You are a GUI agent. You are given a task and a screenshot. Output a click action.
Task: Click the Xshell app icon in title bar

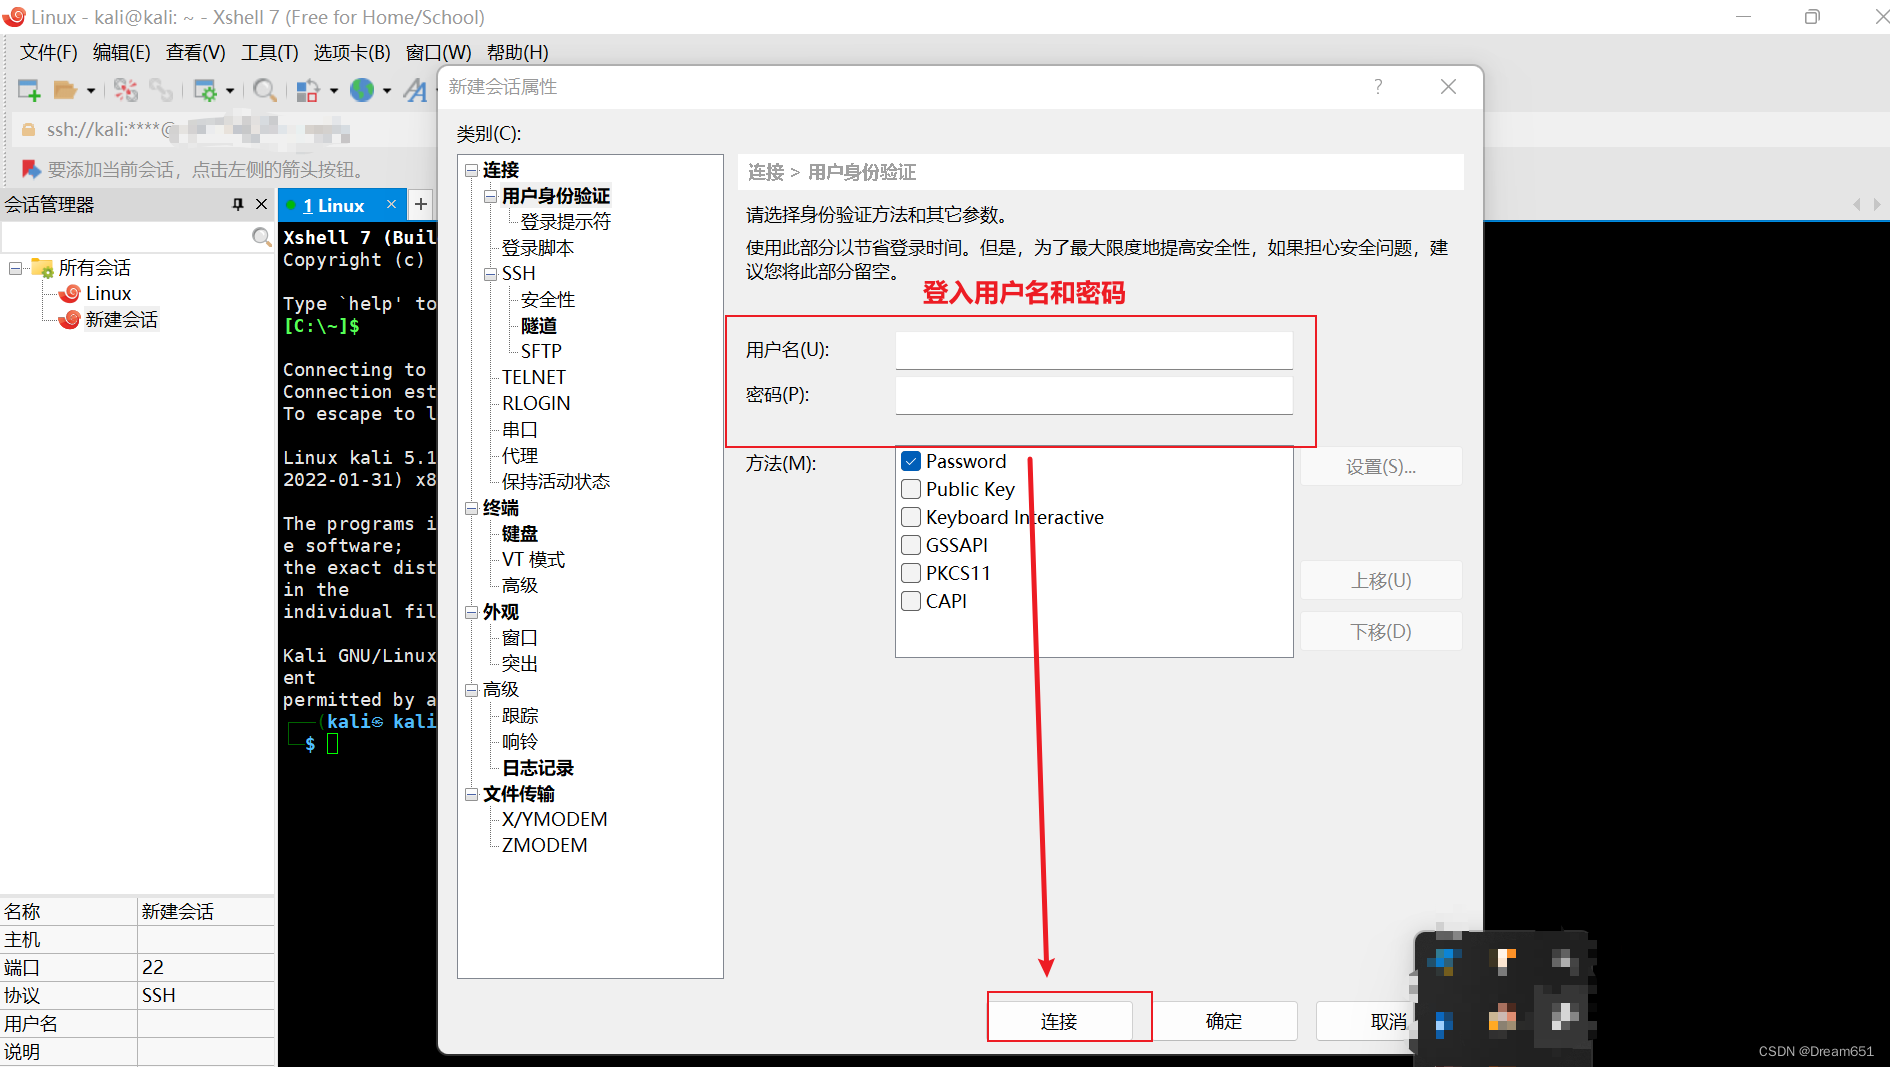[14, 16]
